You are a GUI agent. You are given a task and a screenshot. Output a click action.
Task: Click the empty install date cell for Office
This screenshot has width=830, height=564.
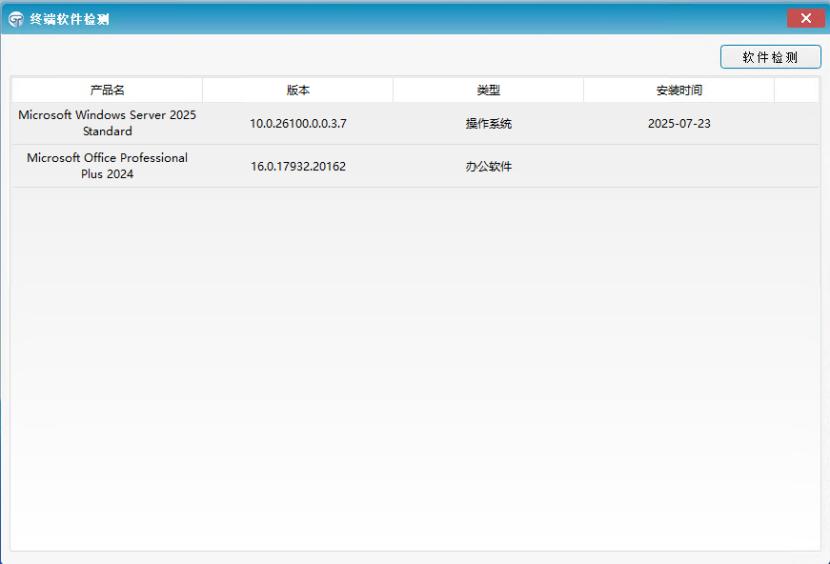point(679,166)
